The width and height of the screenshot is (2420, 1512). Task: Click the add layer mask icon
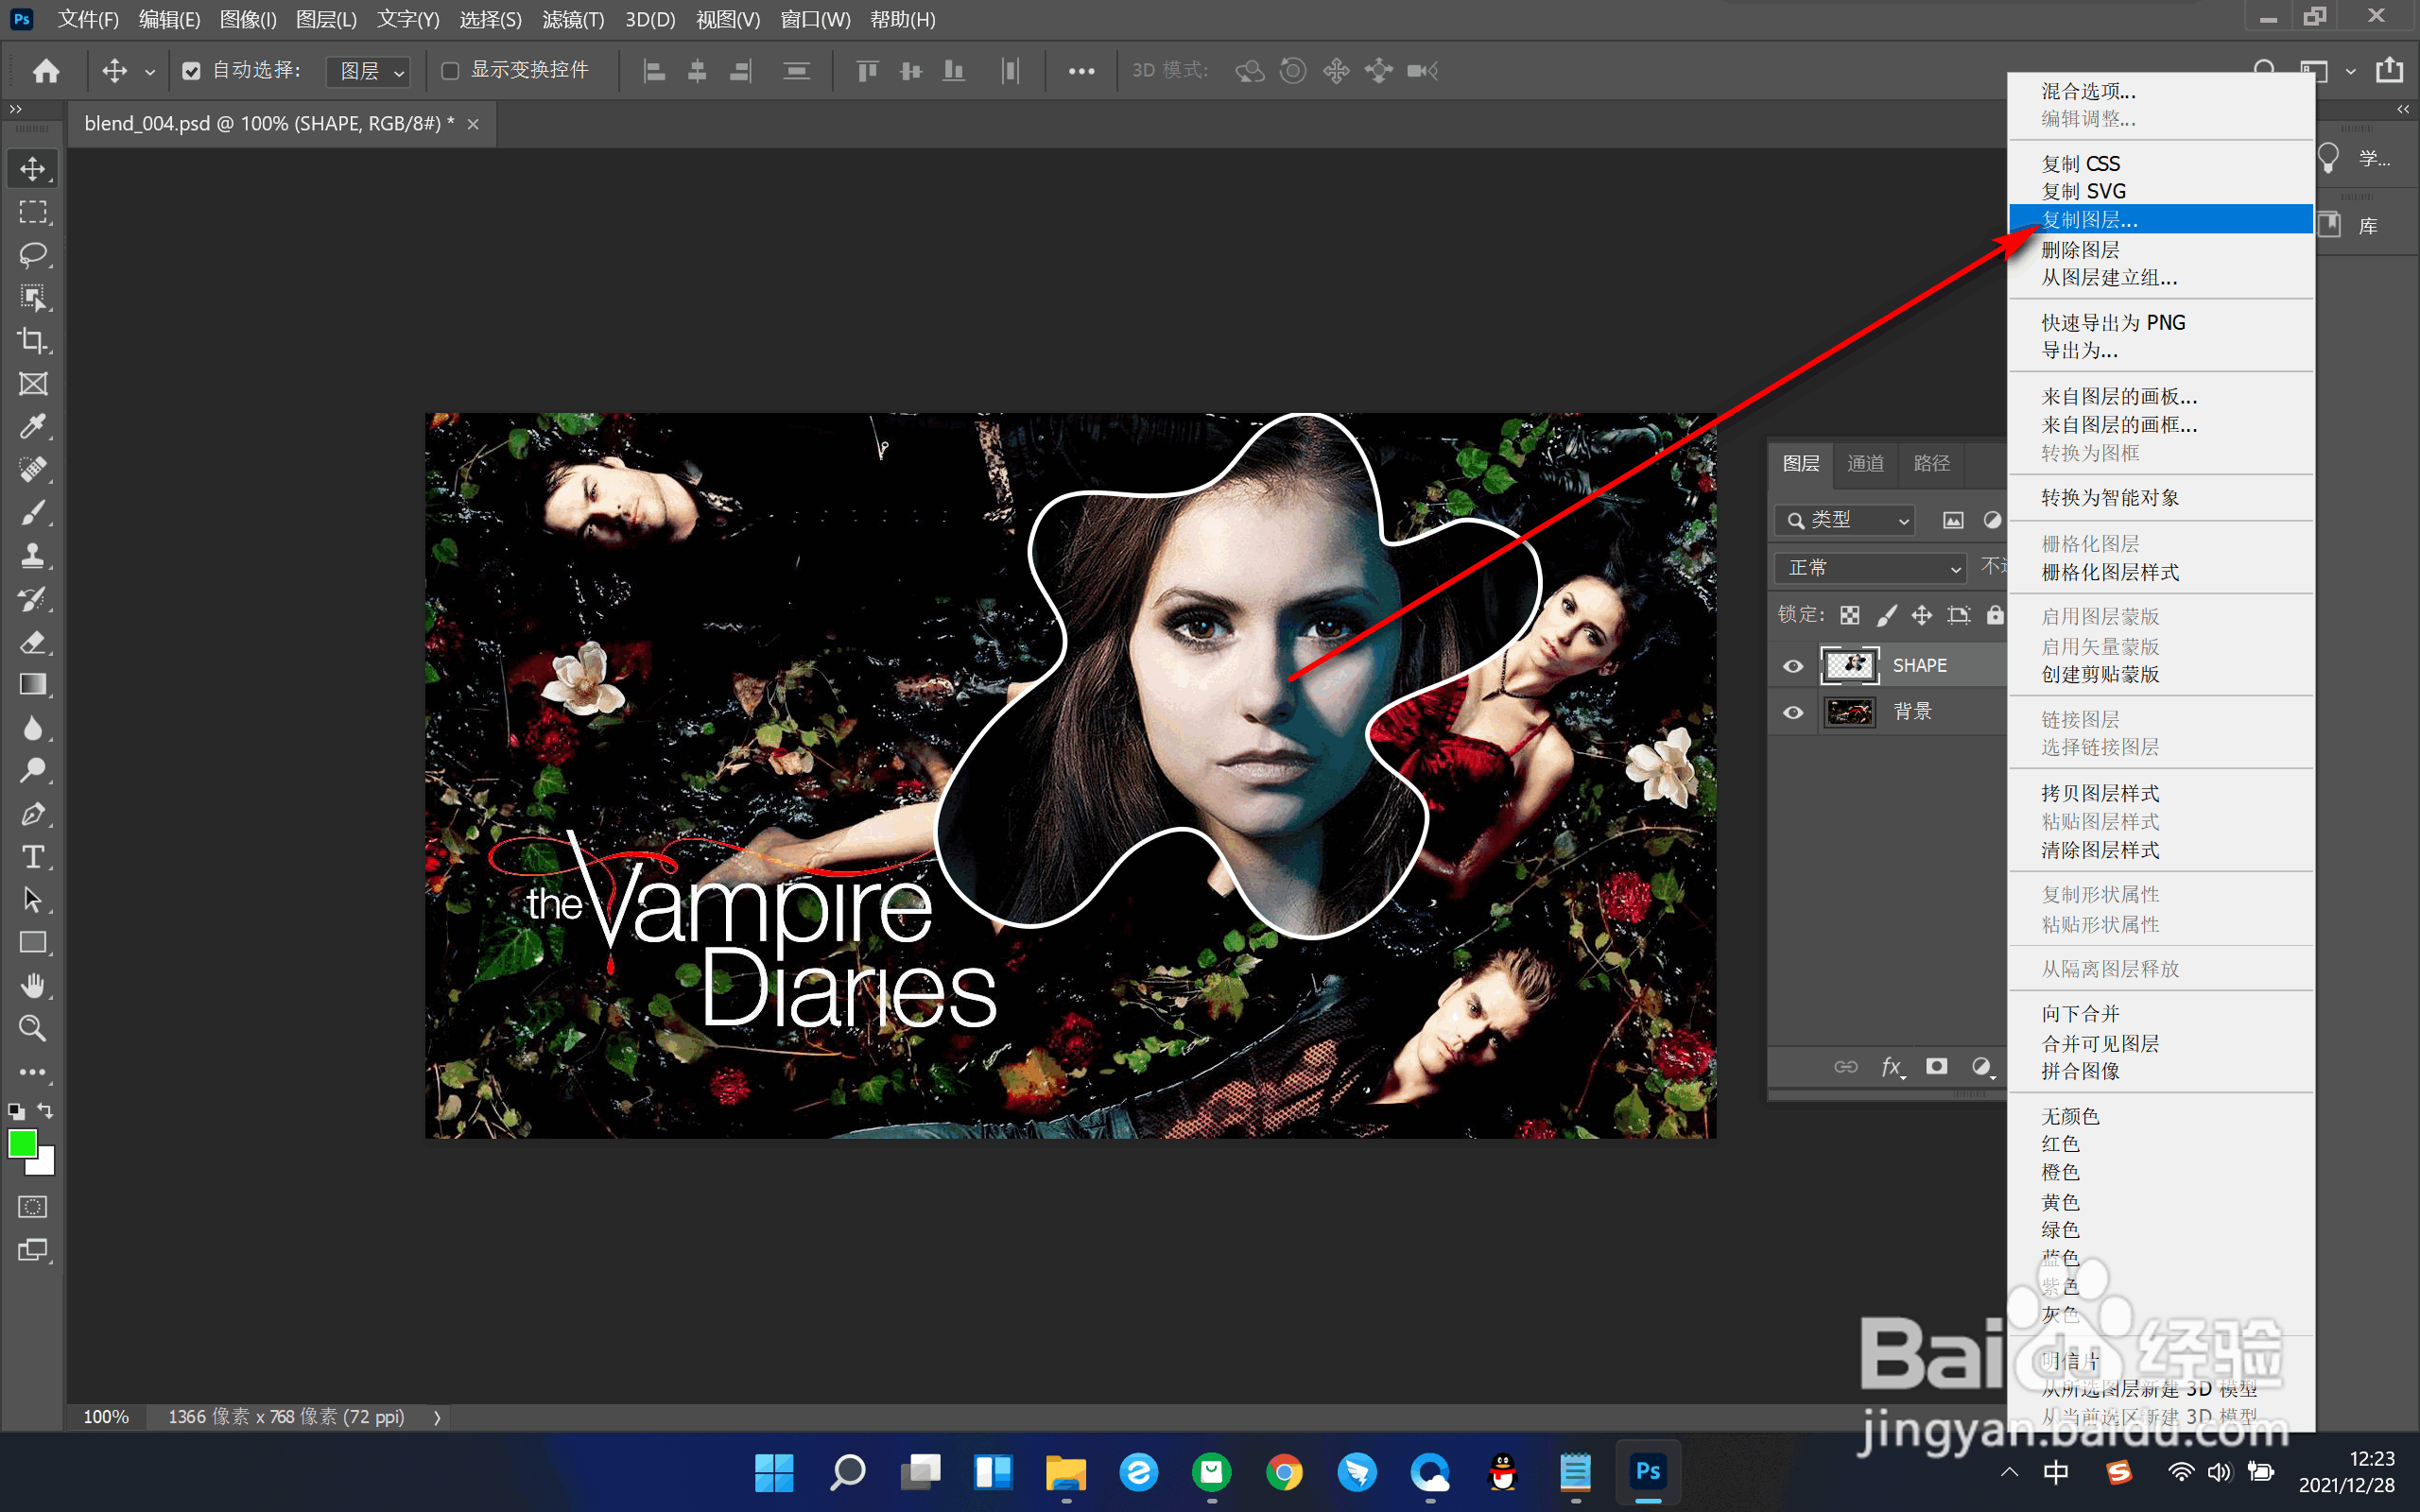1937,1066
